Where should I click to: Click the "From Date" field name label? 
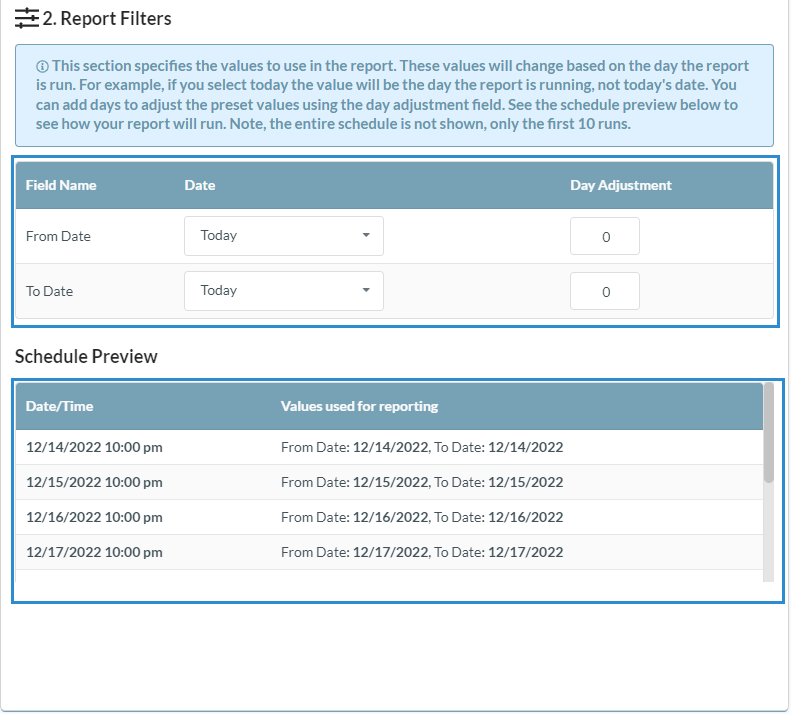tap(58, 237)
